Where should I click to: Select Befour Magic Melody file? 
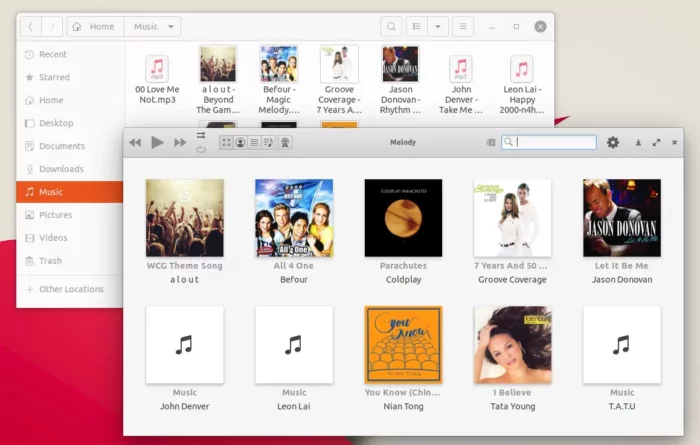[279, 79]
